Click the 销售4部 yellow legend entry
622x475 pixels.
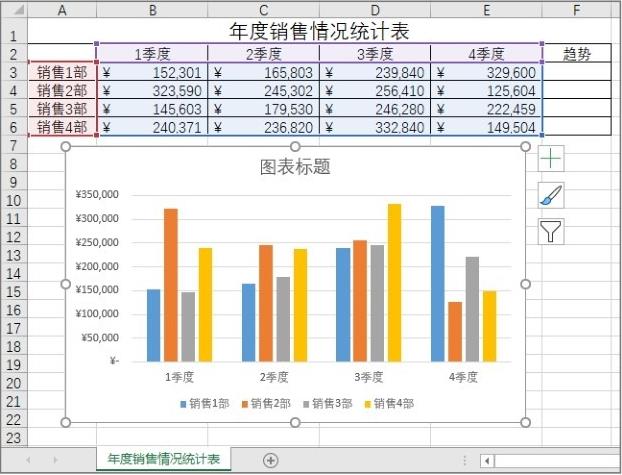pos(389,404)
